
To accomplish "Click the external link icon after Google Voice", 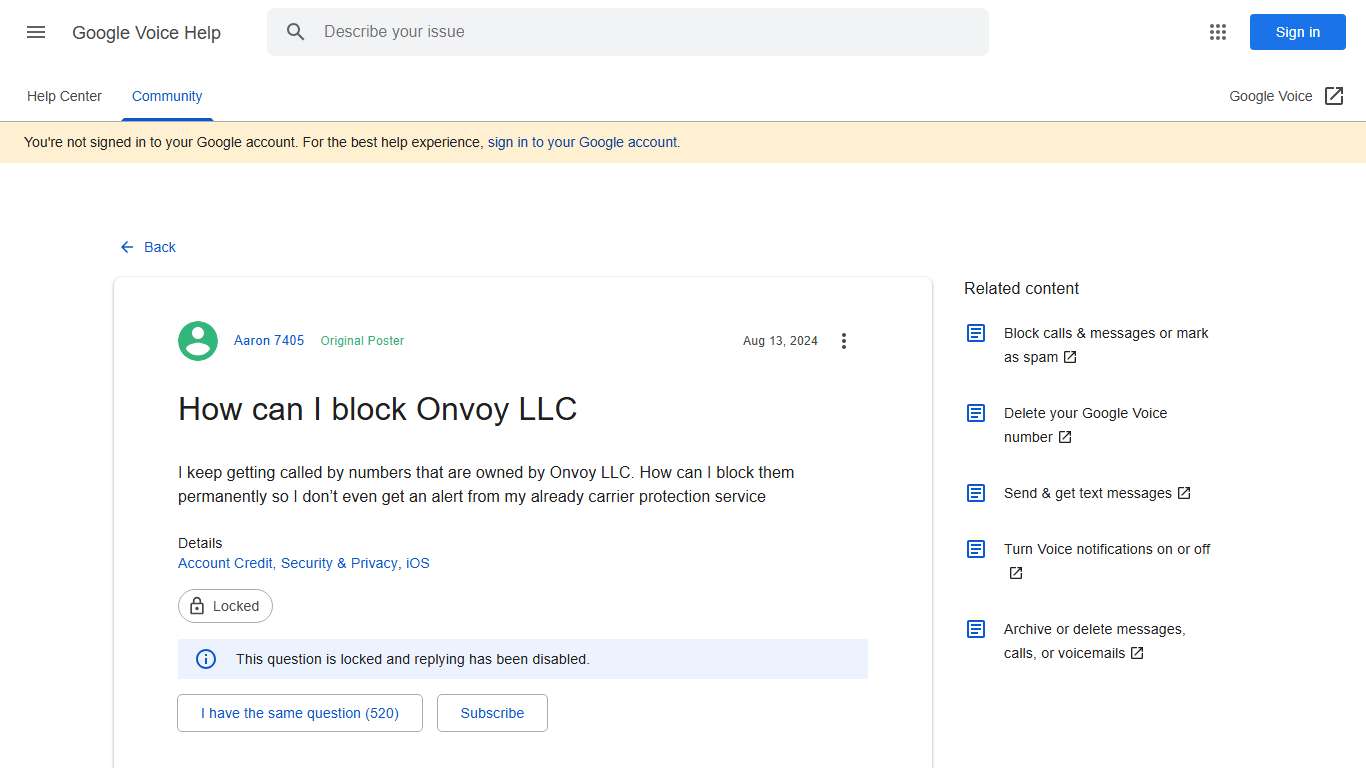I will click(1334, 95).
